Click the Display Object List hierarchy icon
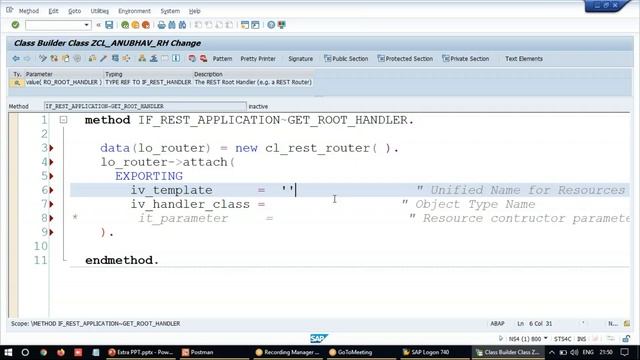The width and height of the screenshot is (640, 360). pyautogui.click(x=142, y=59)
